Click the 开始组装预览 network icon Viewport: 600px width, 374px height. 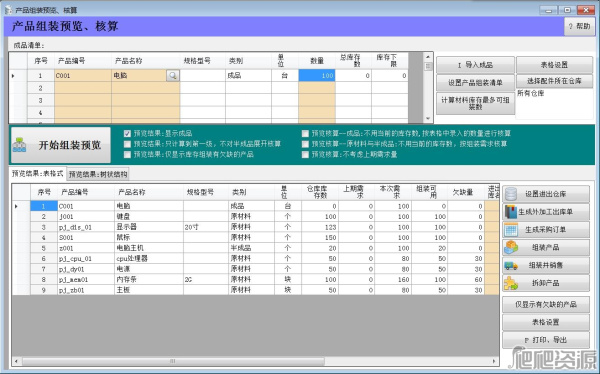pos(20,145)
